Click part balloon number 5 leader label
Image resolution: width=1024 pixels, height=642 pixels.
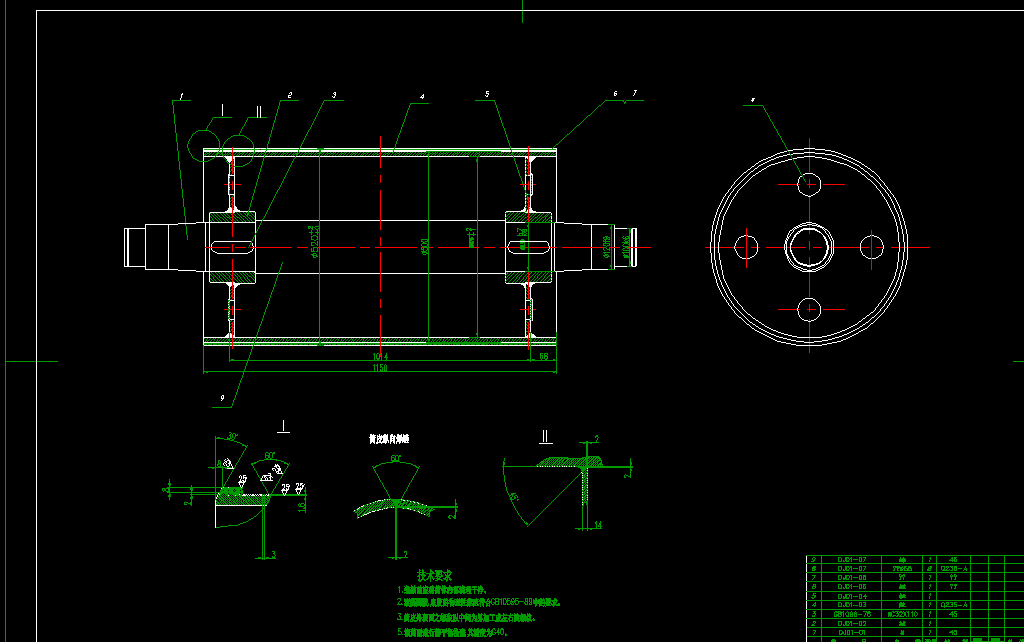pyautogui.click(x=487, y=95)
